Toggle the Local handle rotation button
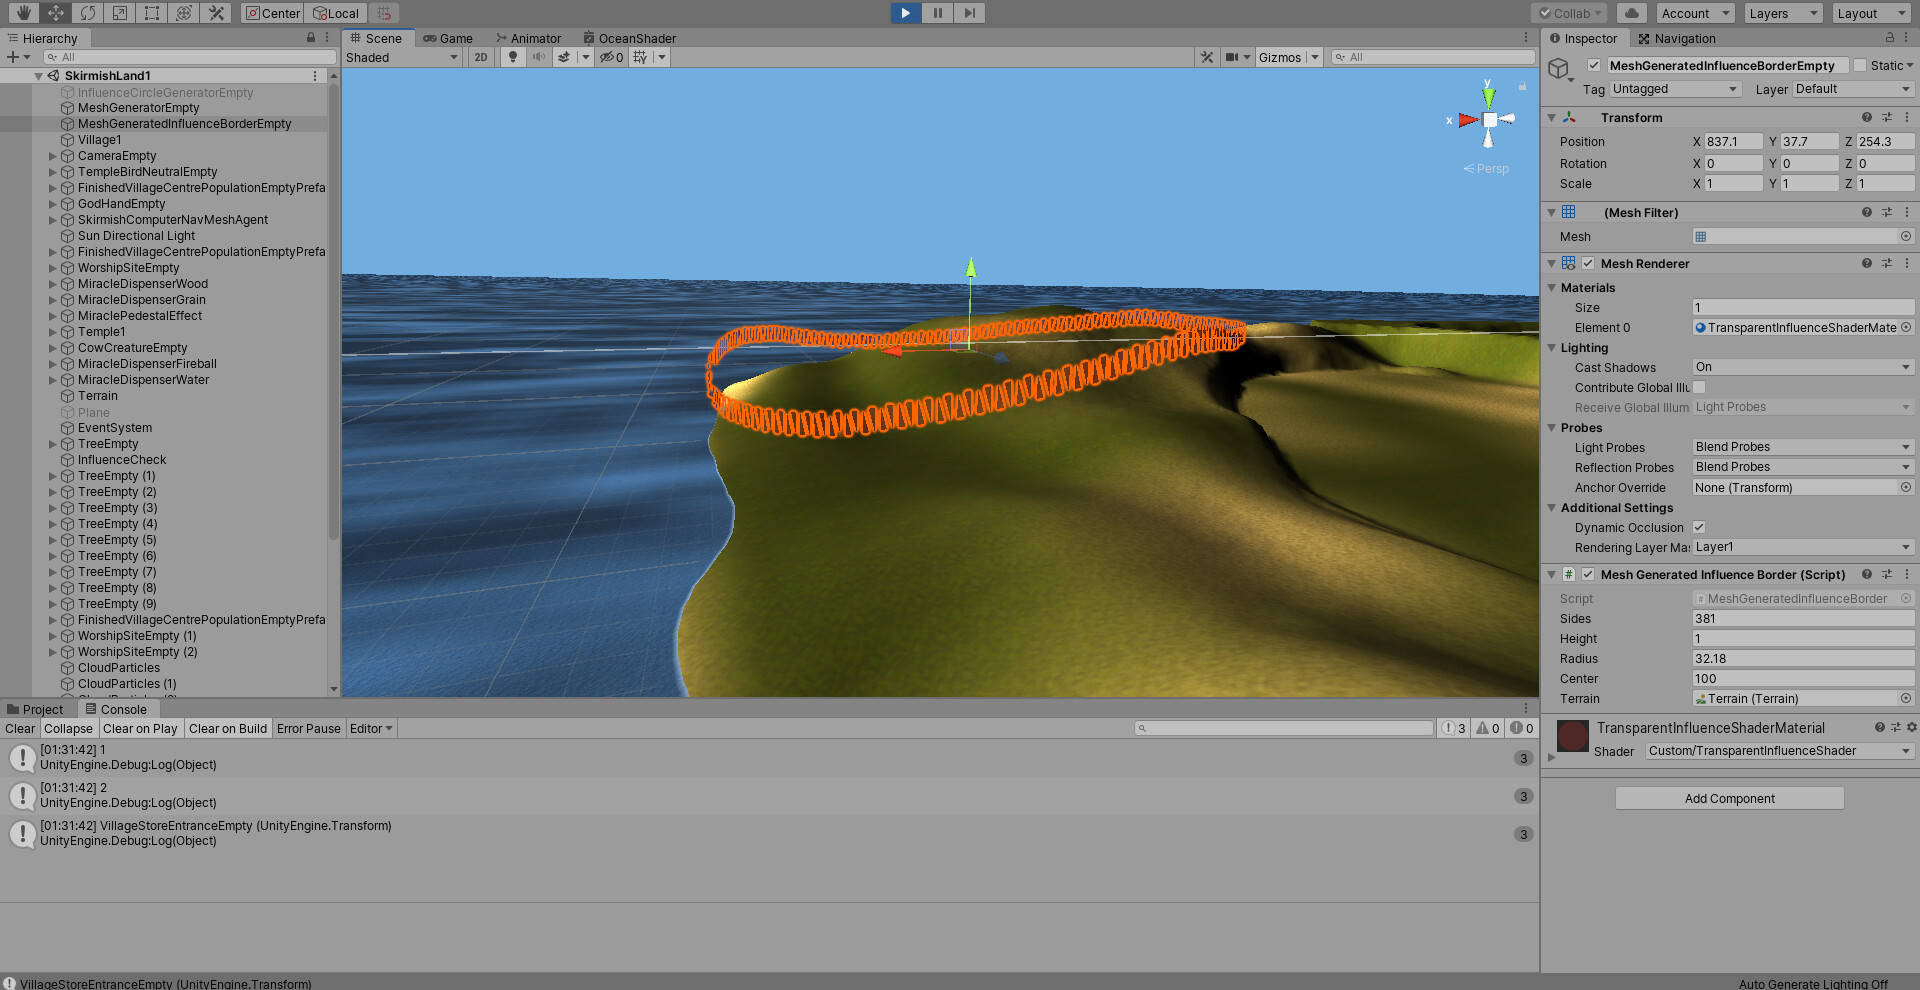Image resolution: width=1920 pixels, height=990 pixels. point(336,13)
